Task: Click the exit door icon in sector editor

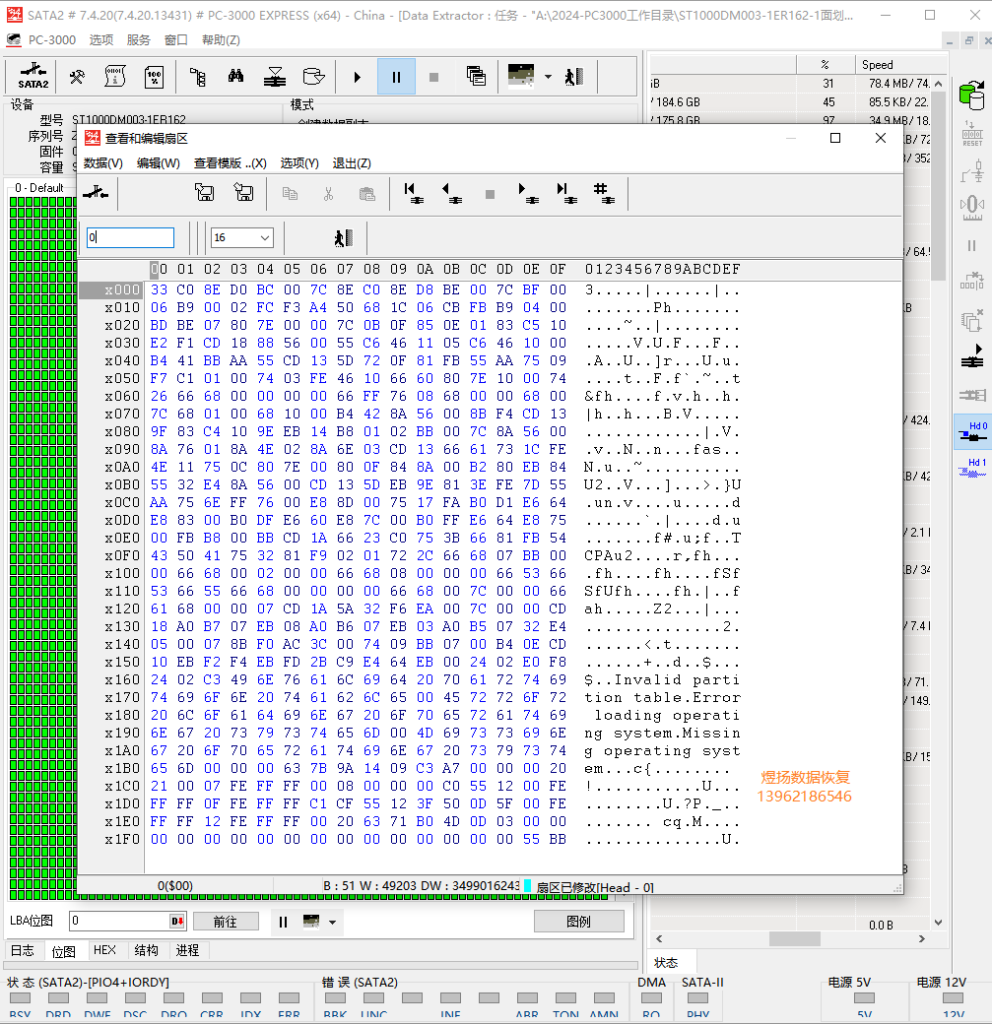Action: point(344,238)
